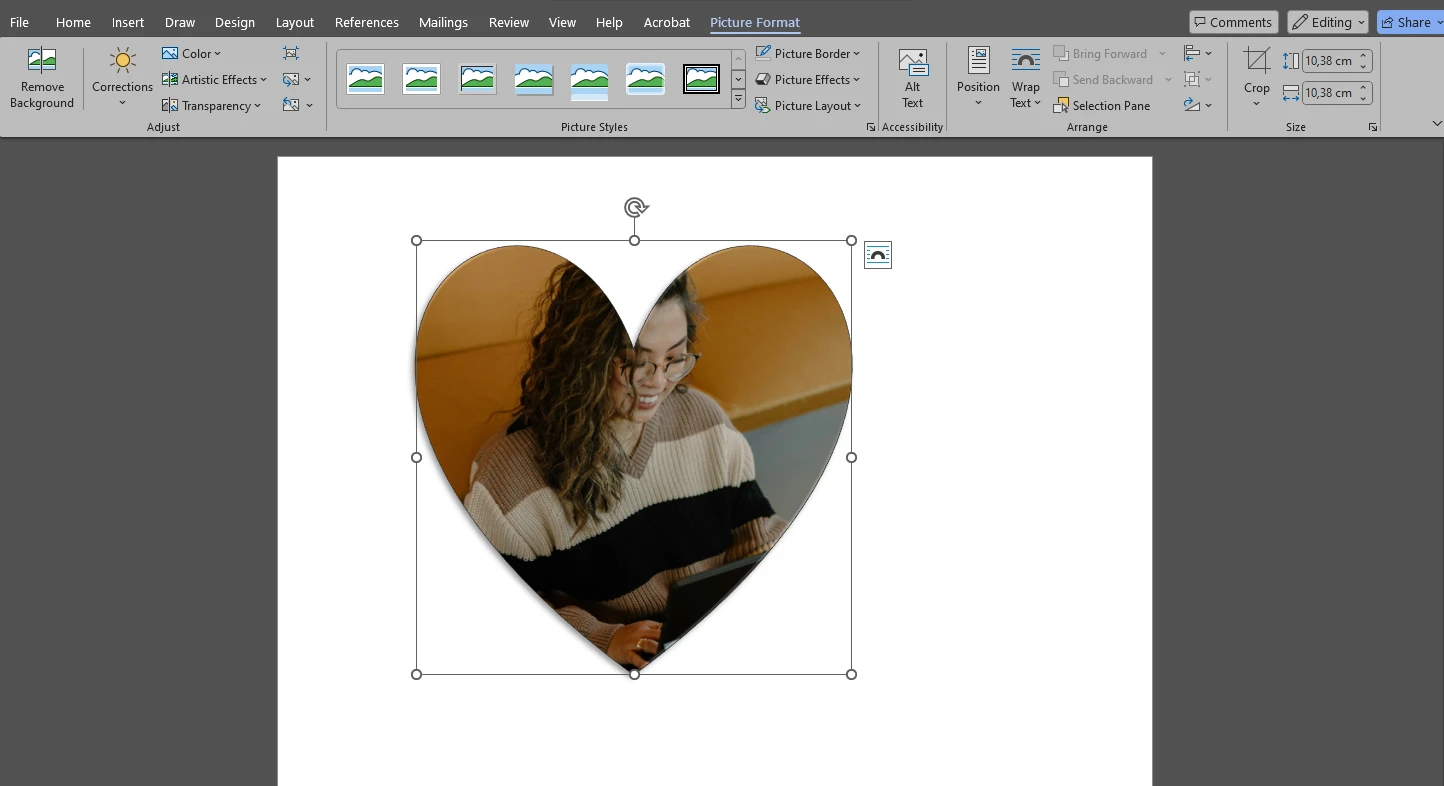Expand the Artistic Effects dropdown
Viewport: 1444px width, 786px height.
[x=263, y=80]
